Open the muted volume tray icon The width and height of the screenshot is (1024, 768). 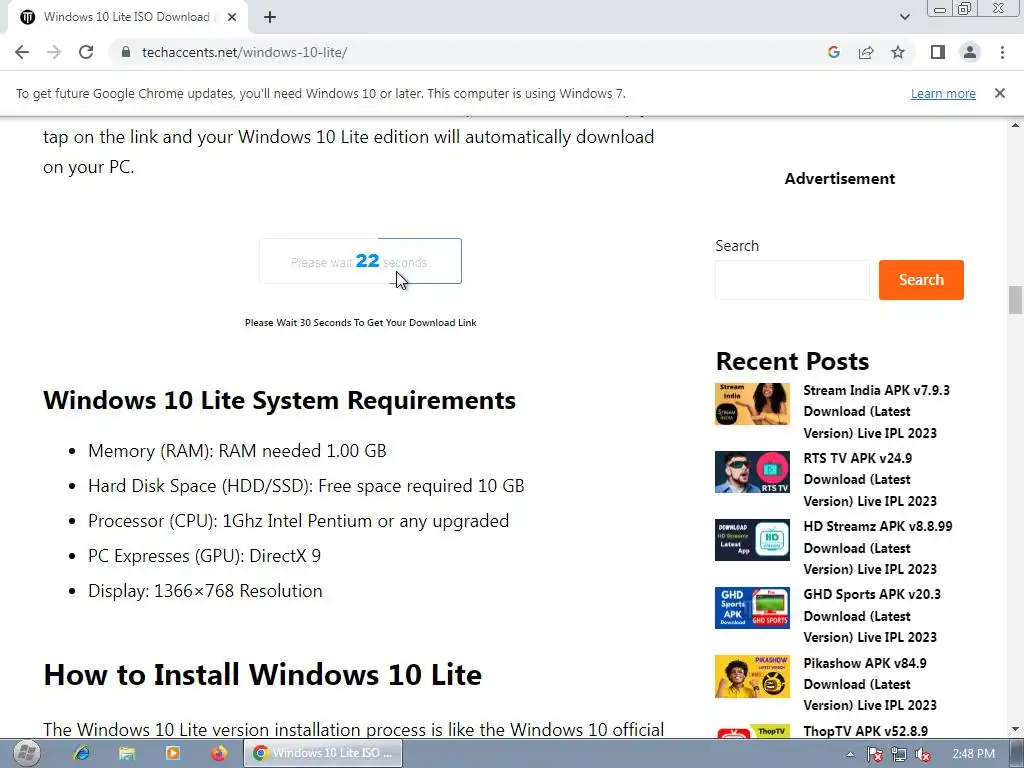[x=923, y=754]
